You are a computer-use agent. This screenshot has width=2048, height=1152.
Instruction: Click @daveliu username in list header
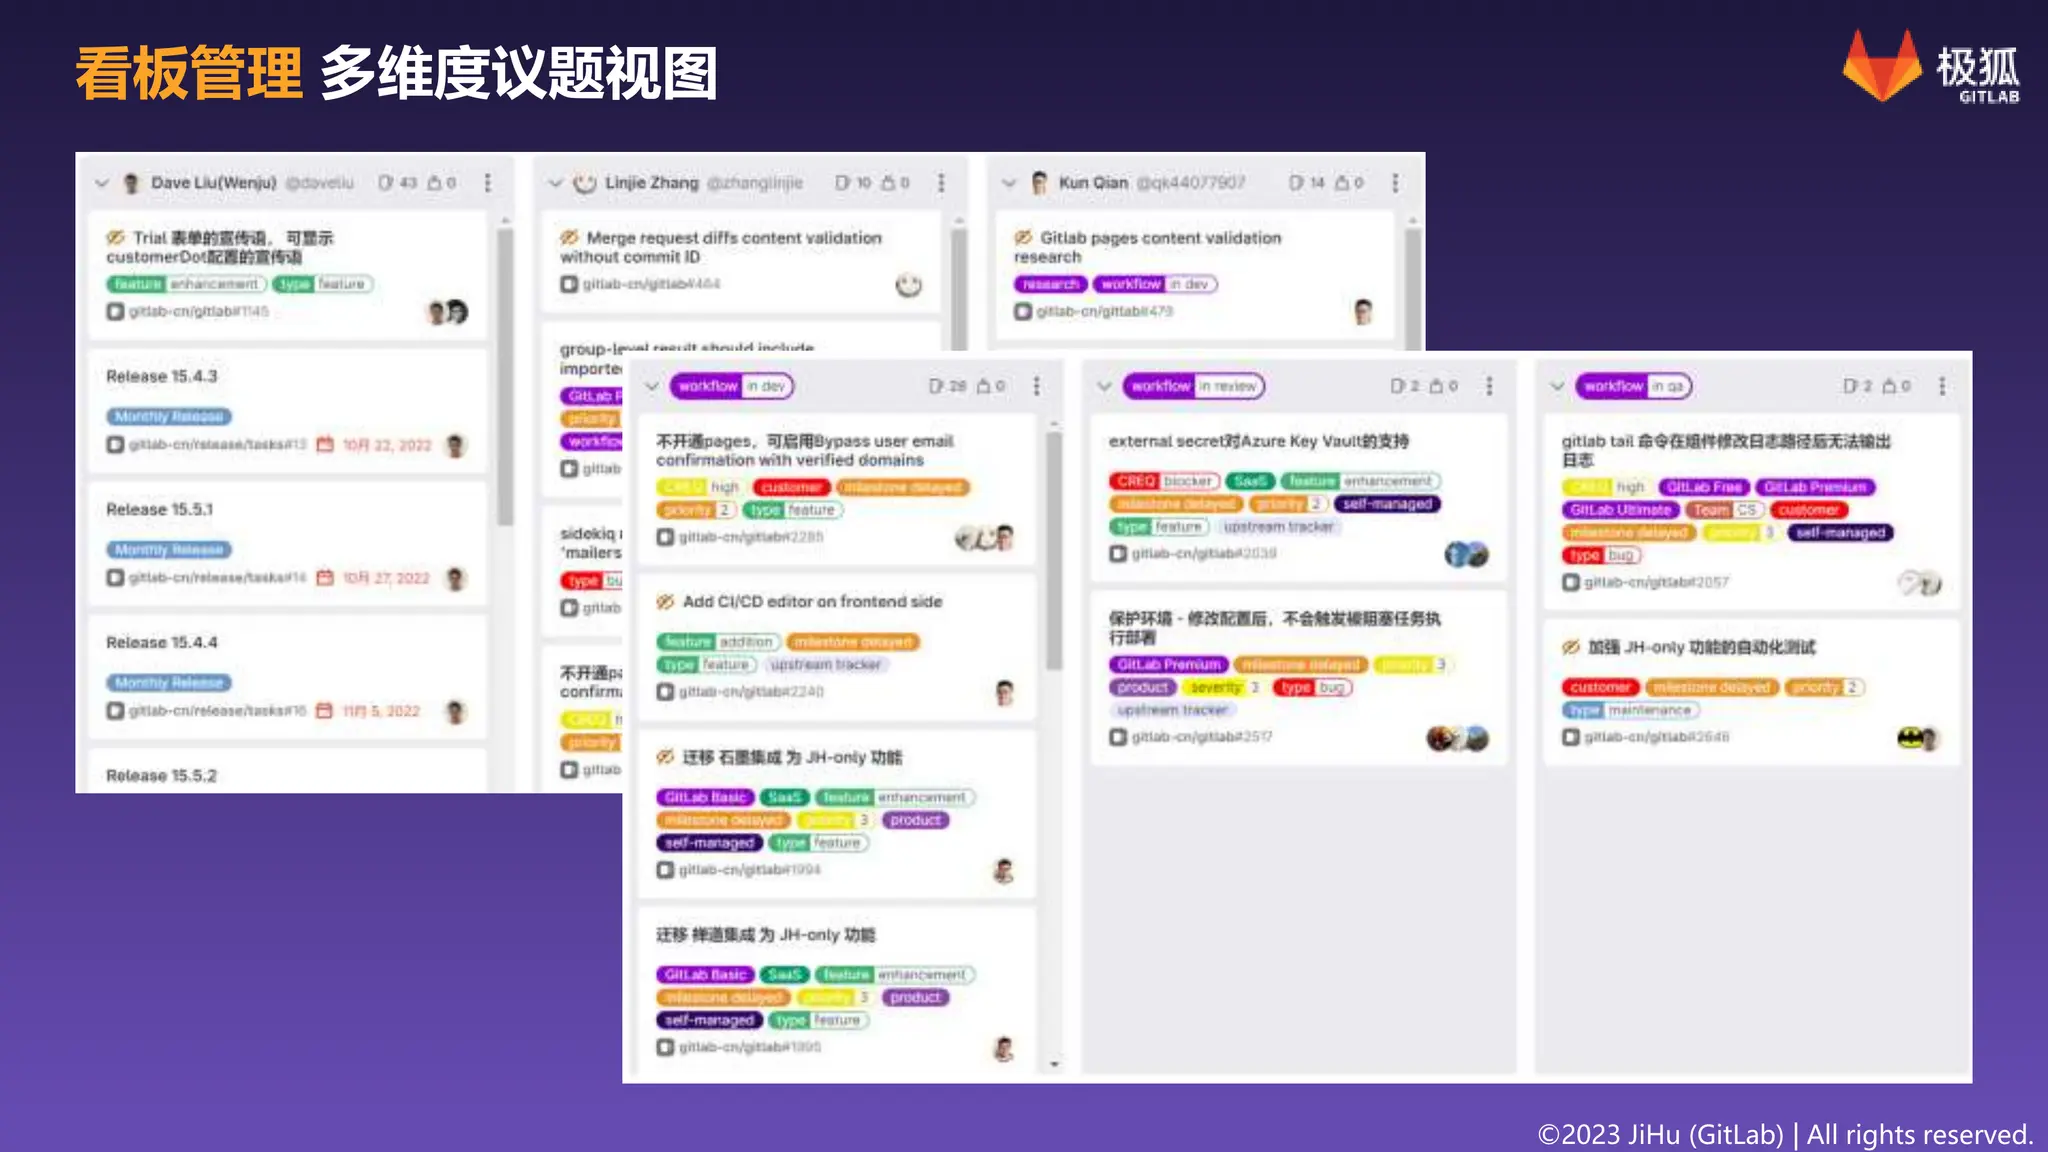[x=320, y=183]
